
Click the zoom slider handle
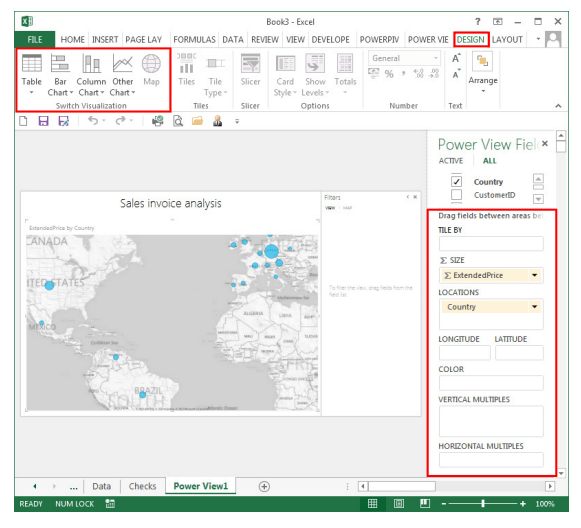click(x=483, y=504)
